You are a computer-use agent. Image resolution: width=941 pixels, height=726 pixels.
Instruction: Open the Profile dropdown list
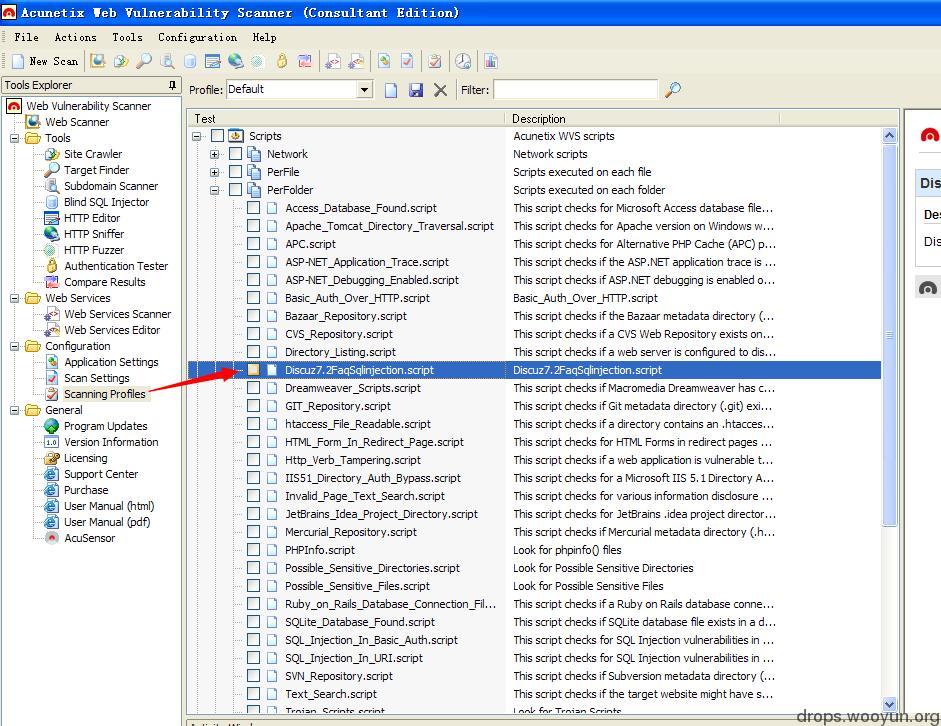click(364, 90)
